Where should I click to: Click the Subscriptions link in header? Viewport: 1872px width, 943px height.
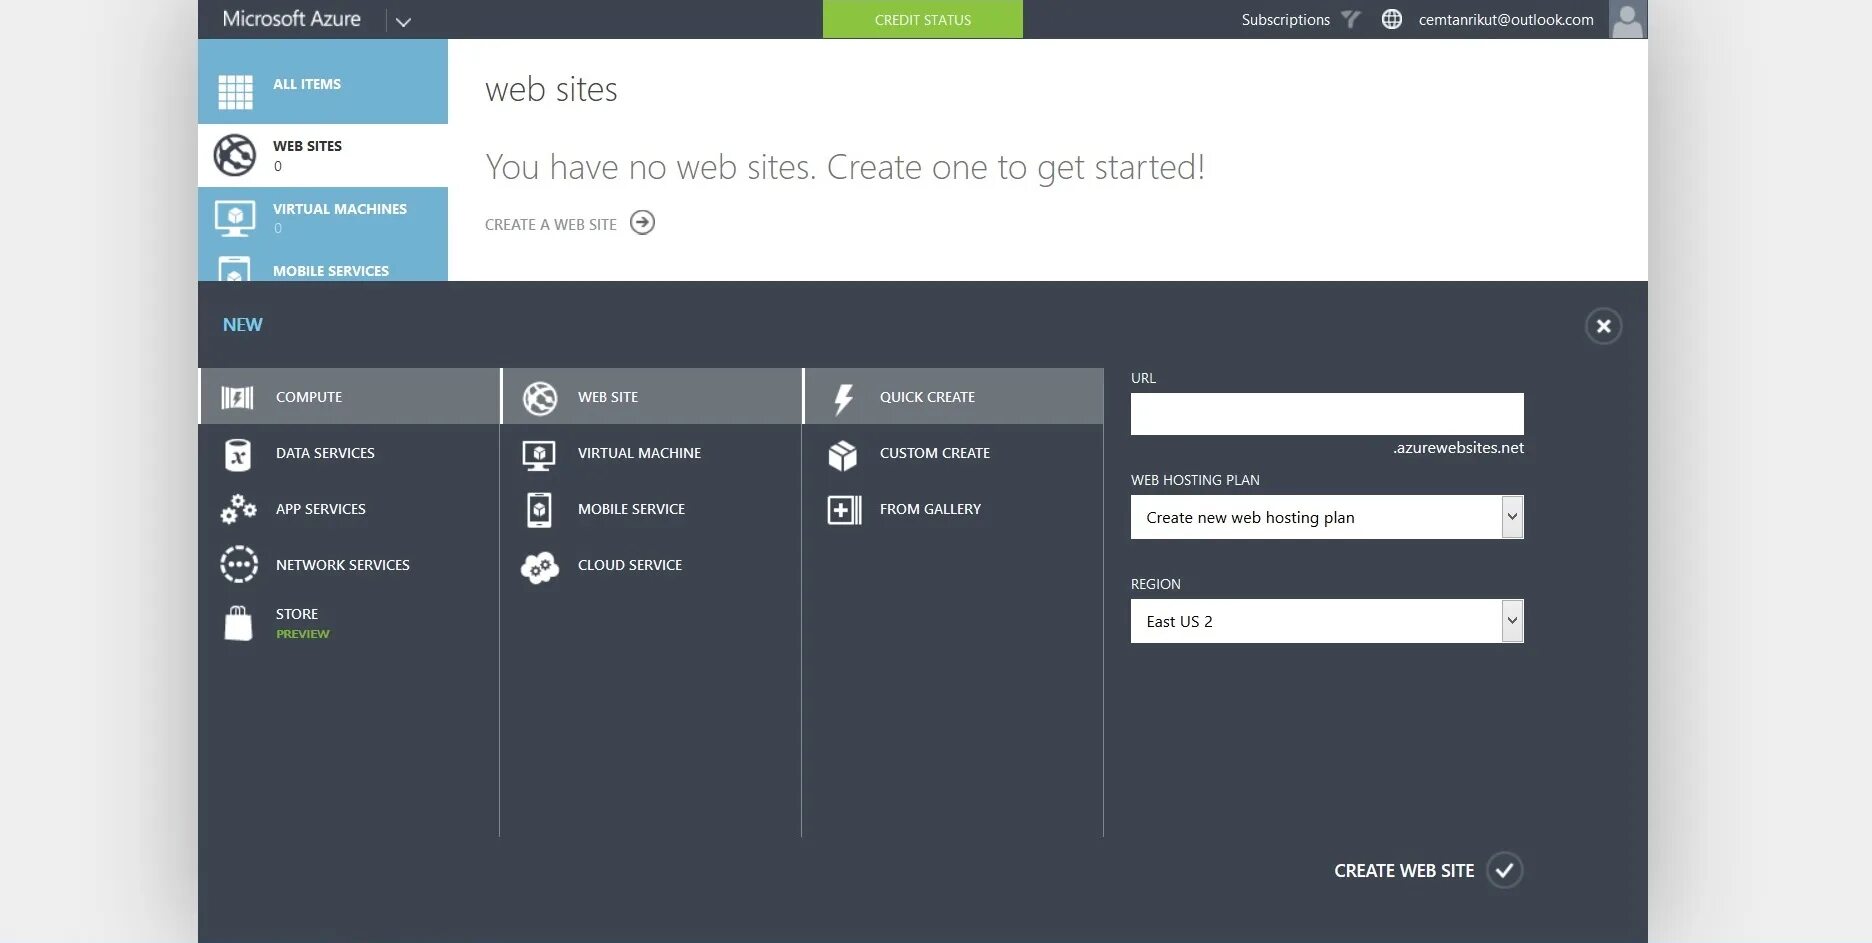(x=1286, y=20)
